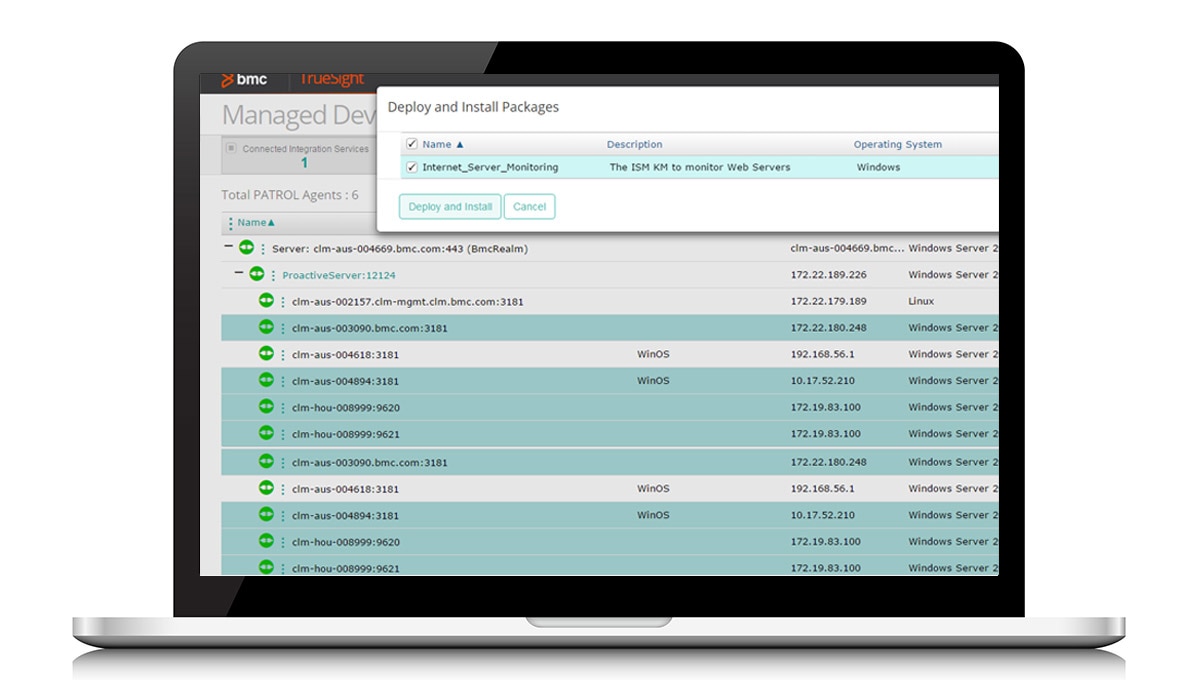Click green status icon beside ProactiveServer:12124
The image size is (1200, 690).
(x=257, y=274)
